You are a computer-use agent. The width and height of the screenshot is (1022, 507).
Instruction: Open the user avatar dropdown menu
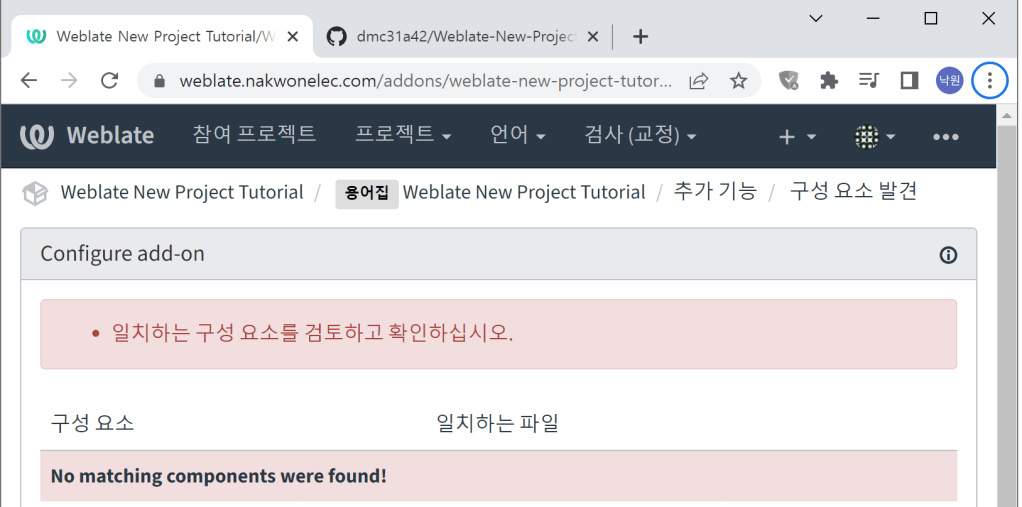tap(874, 137)
